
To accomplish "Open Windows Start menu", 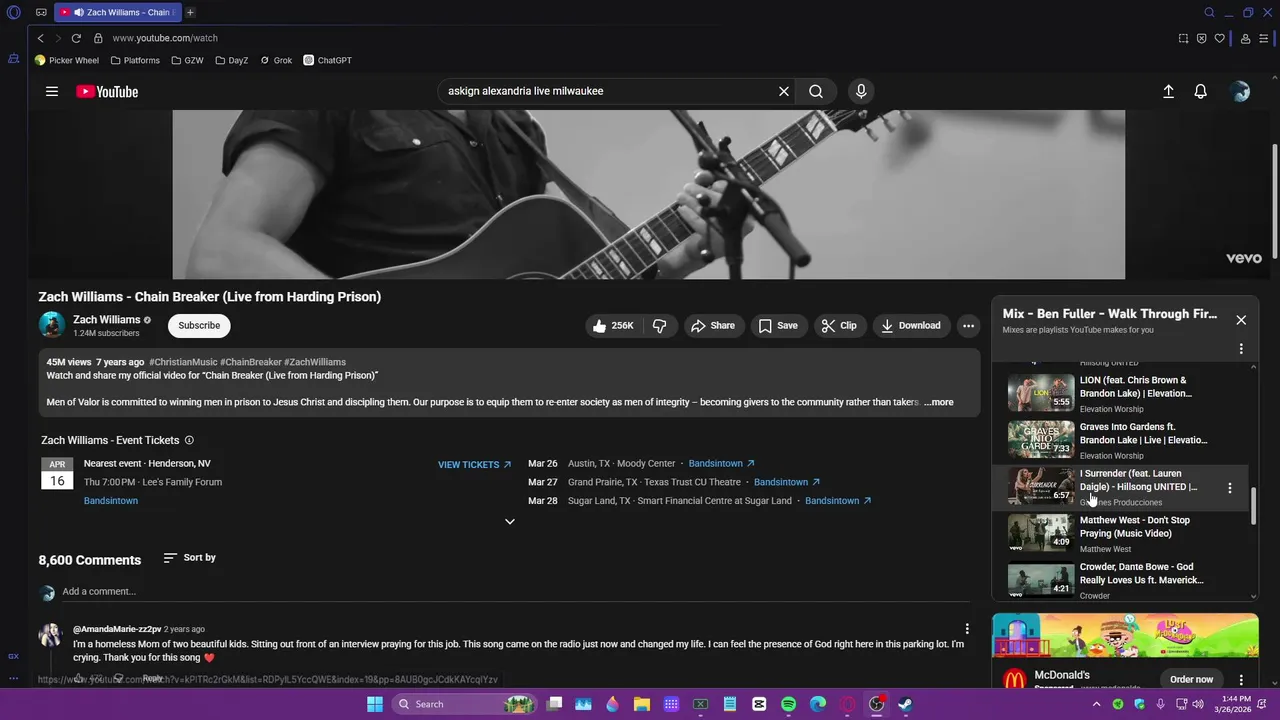I will point(375,704).
